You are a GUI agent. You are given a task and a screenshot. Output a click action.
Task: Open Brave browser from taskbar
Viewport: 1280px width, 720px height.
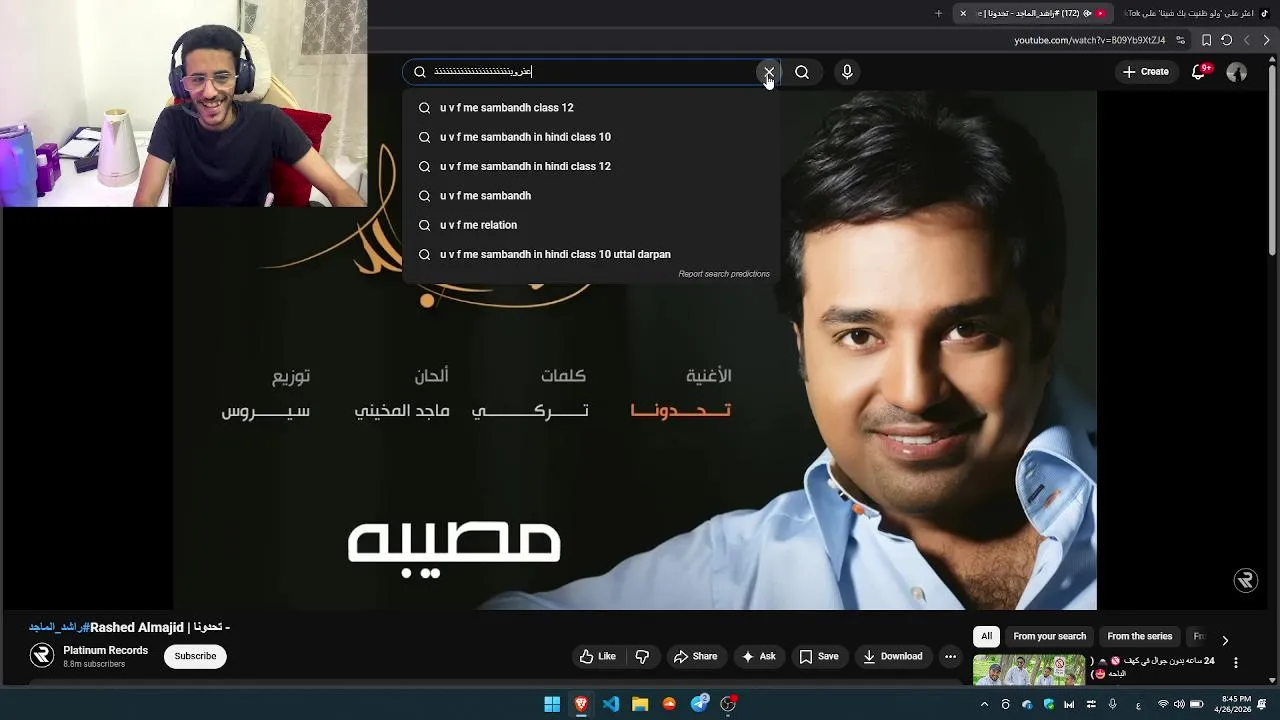coord(581,704)
